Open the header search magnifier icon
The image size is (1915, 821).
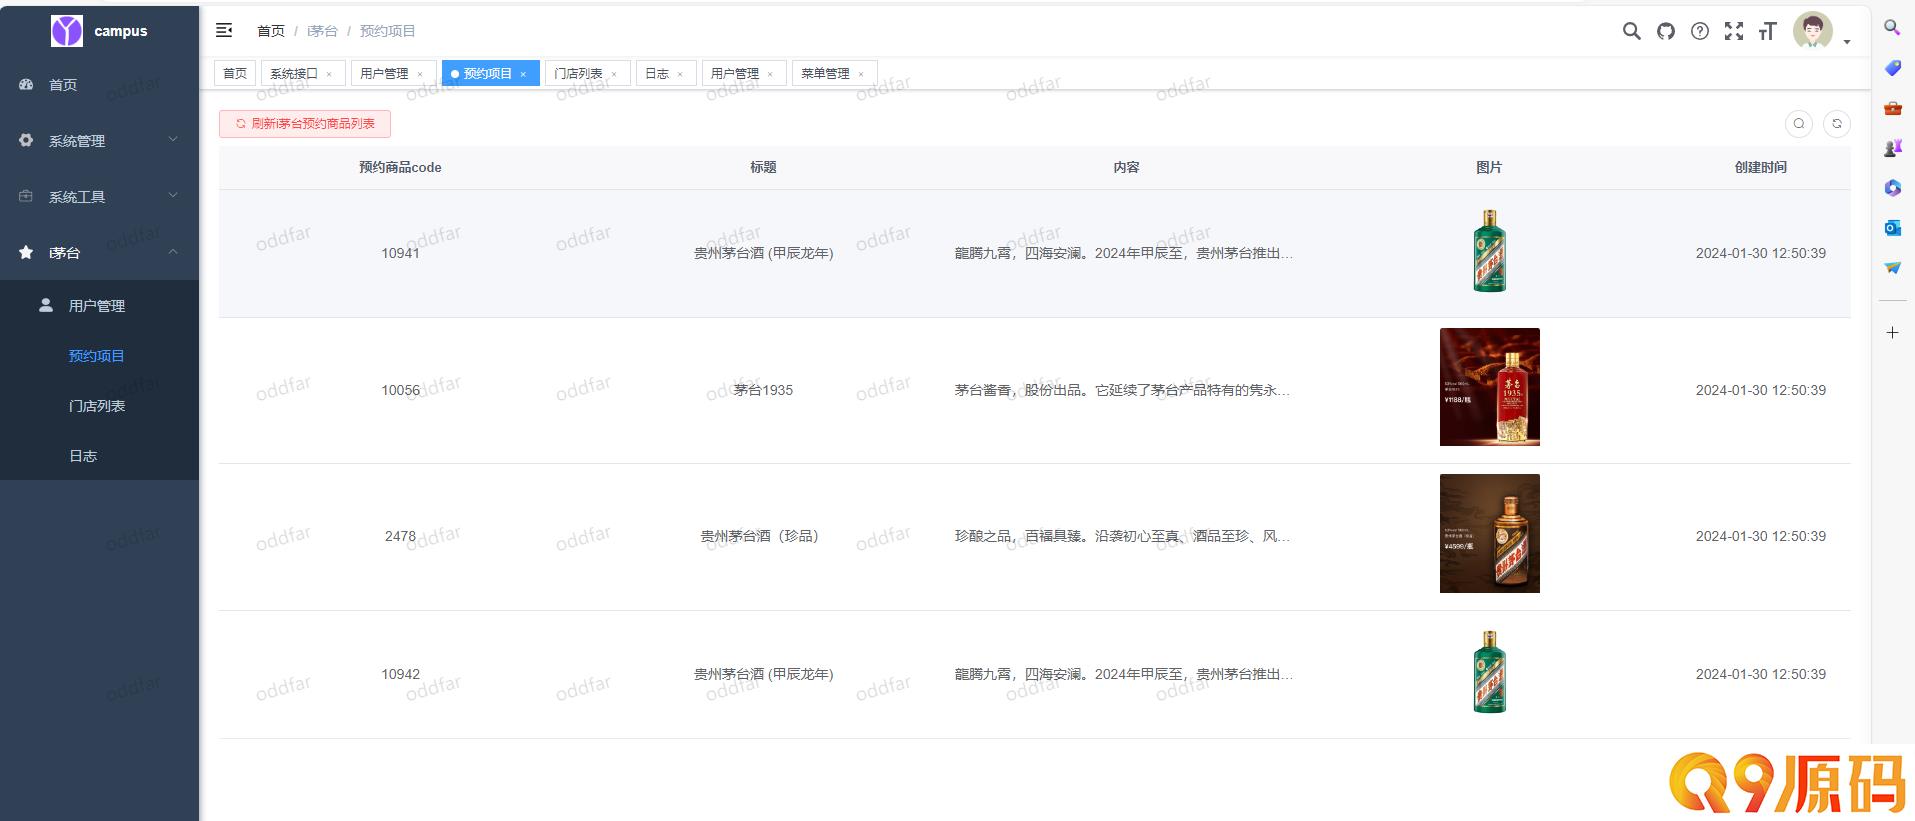1631,31
